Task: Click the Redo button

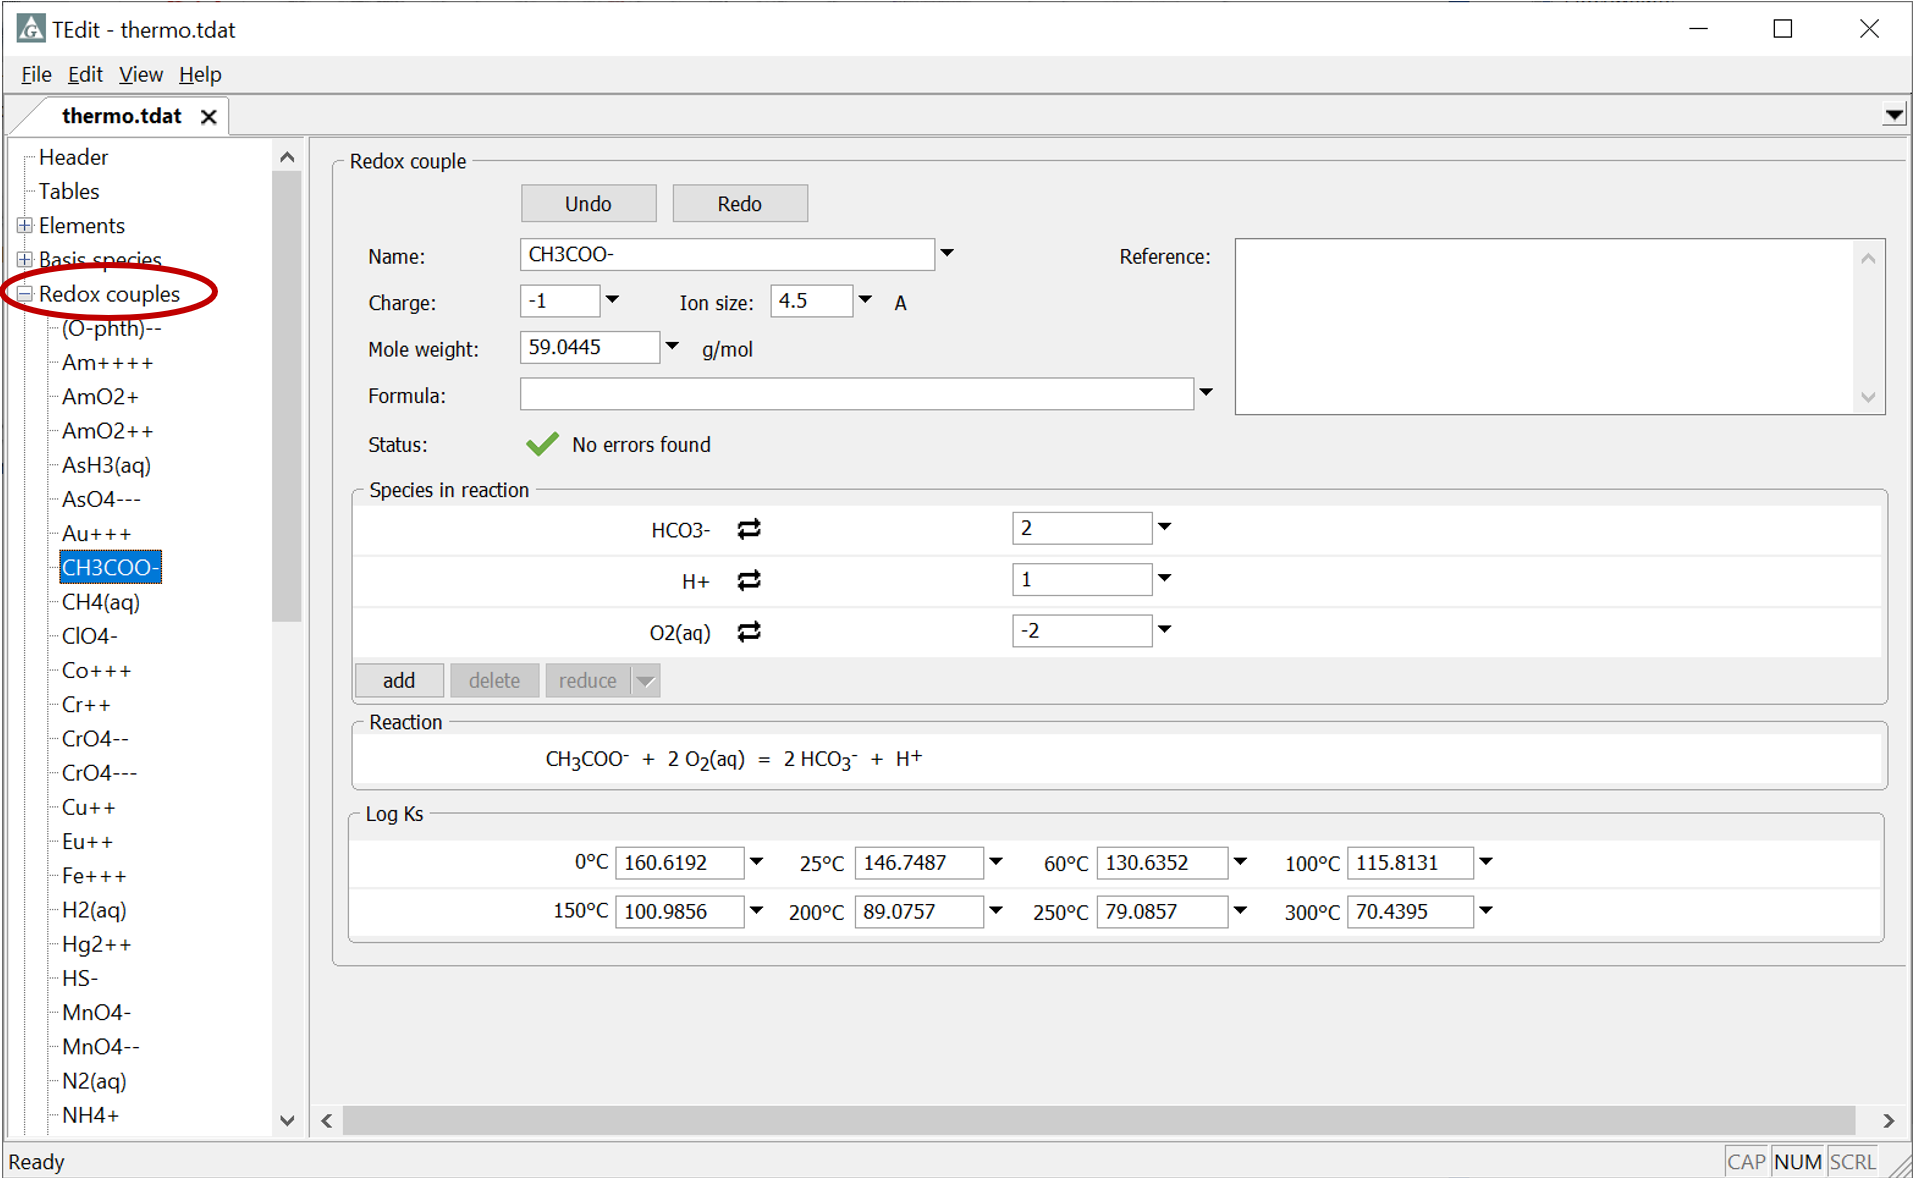Action: 739,204
